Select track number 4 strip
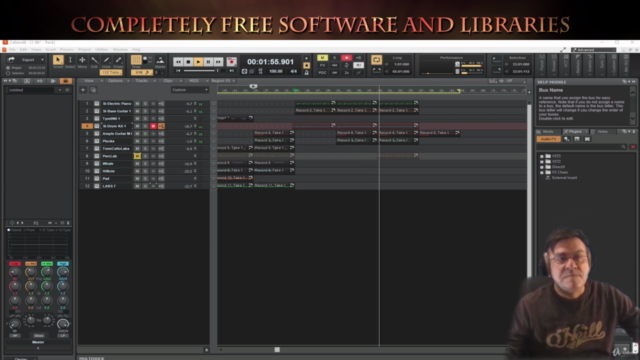640x360 pixels. 87,126
